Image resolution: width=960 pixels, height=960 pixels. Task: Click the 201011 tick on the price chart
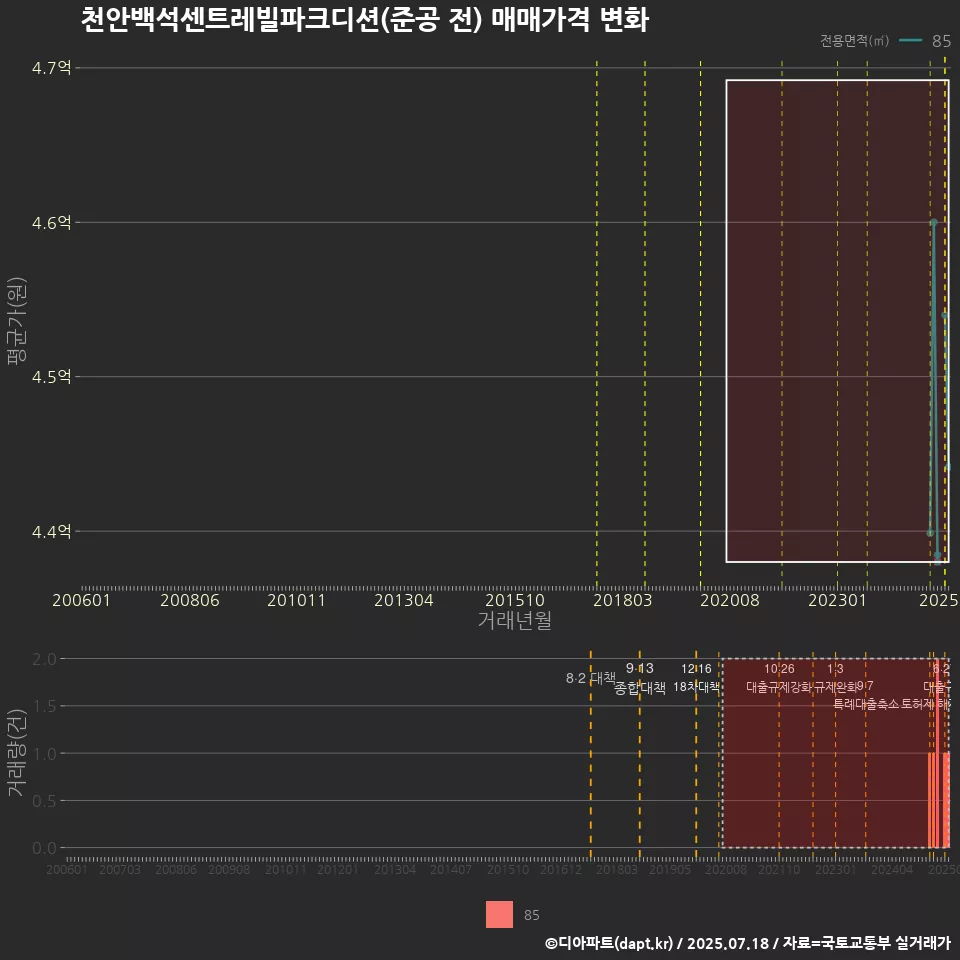[x=296, y=600]
